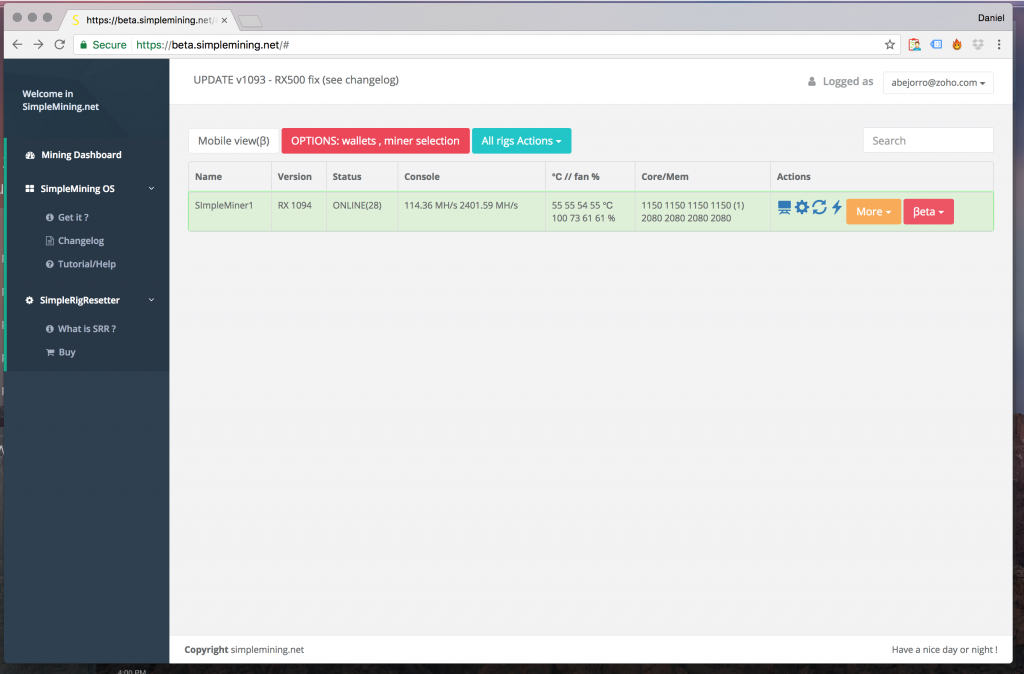Screen dimensions: 1024x674
Task: Click the 100 73 61 61 % fan speeds
Action: point(583,218)
